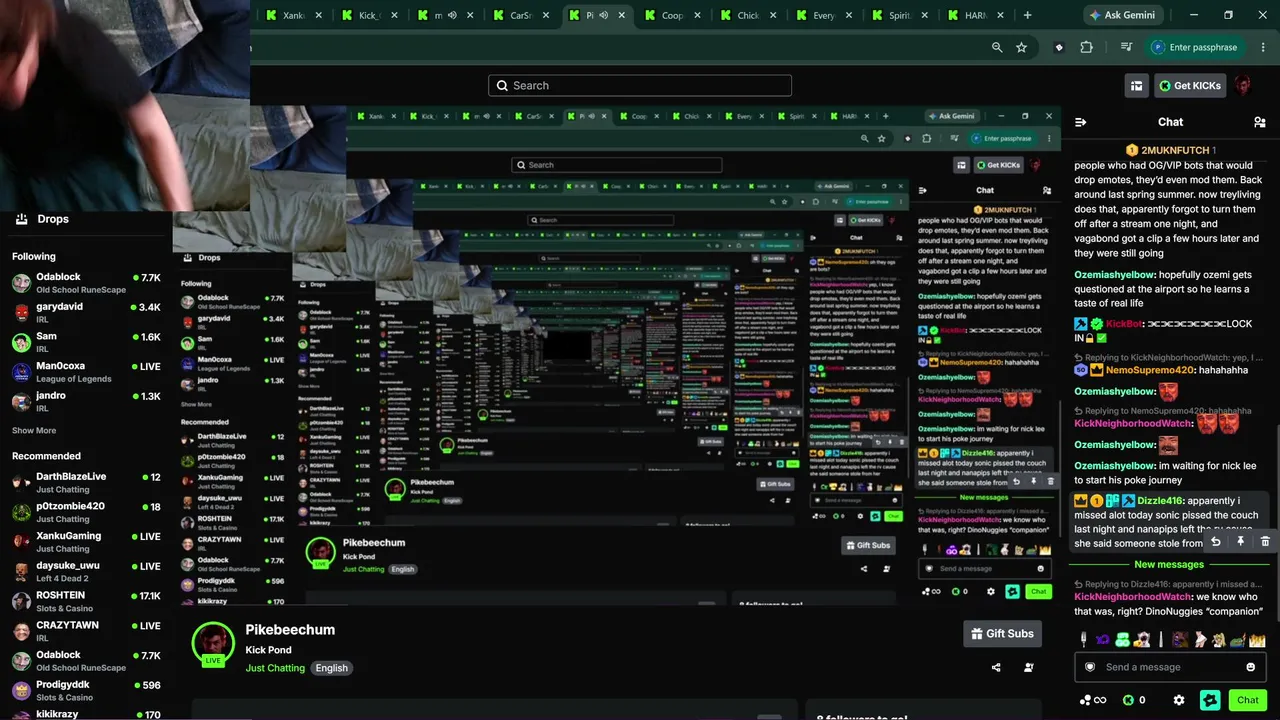Delete Dizzle416's message with trash icon

(x=1265, y=542)
